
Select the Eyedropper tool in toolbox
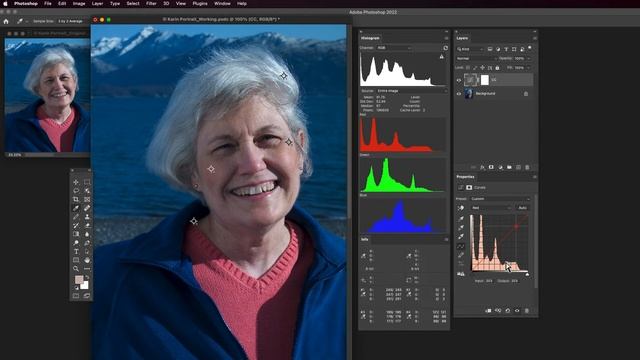point(76,208)
